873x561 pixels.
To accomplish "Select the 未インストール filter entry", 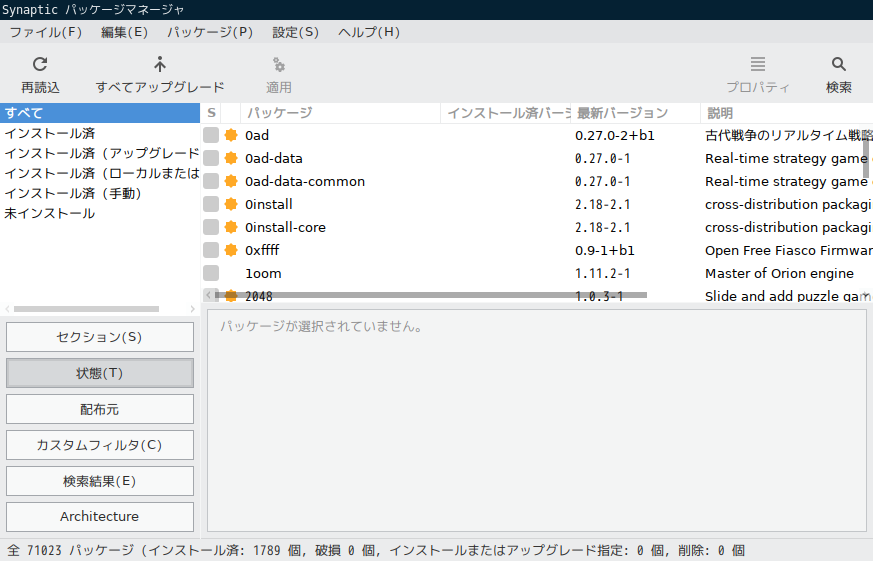I will click(x=100, y=213).
